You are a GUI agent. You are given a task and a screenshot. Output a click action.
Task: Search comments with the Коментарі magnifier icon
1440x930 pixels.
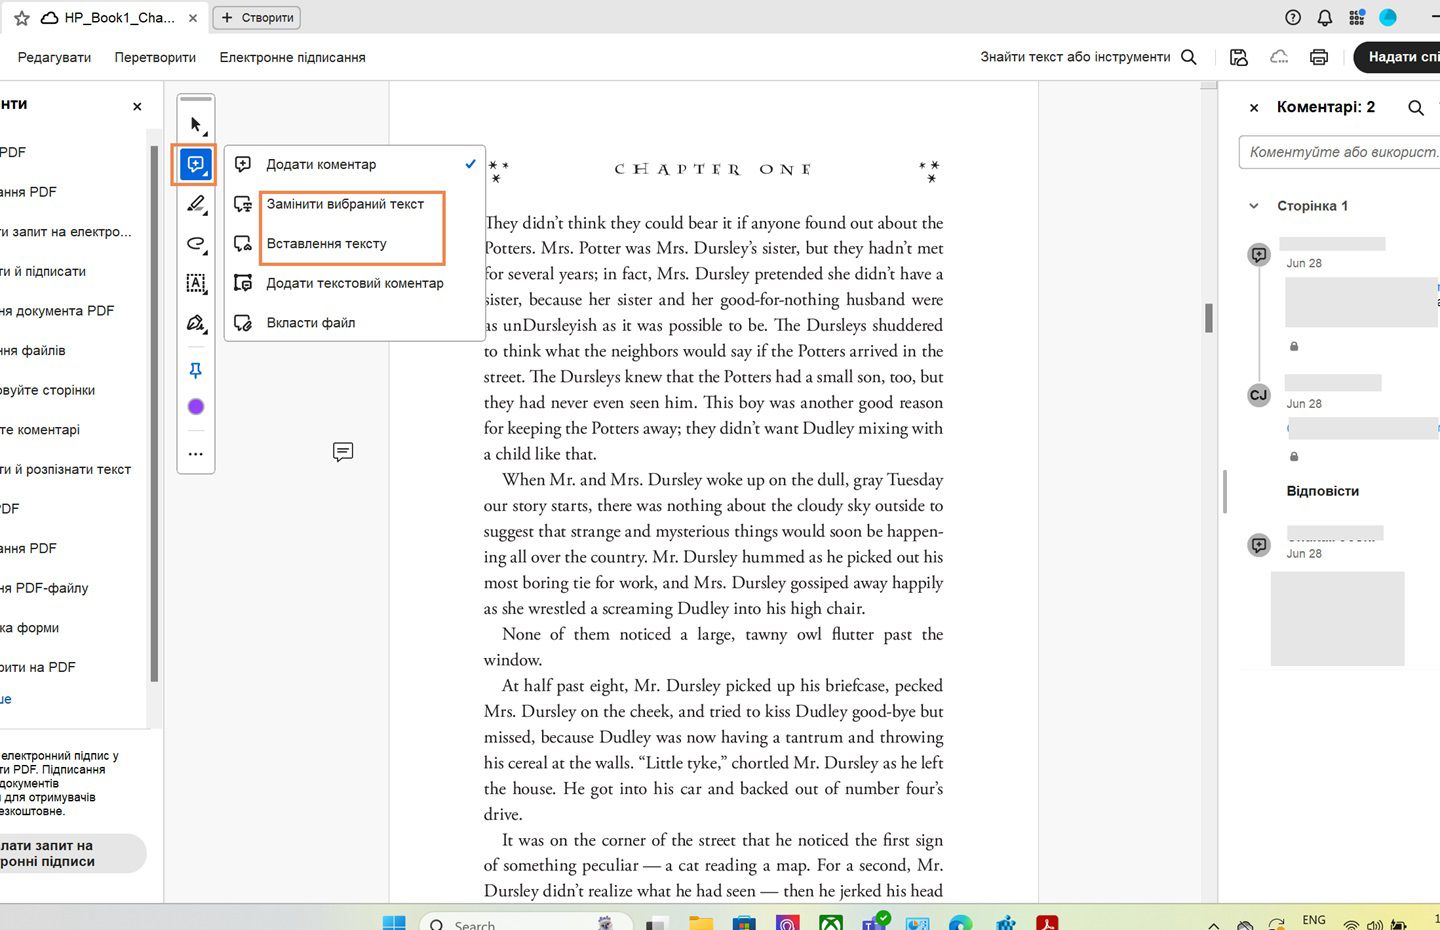click(1416, 107)
